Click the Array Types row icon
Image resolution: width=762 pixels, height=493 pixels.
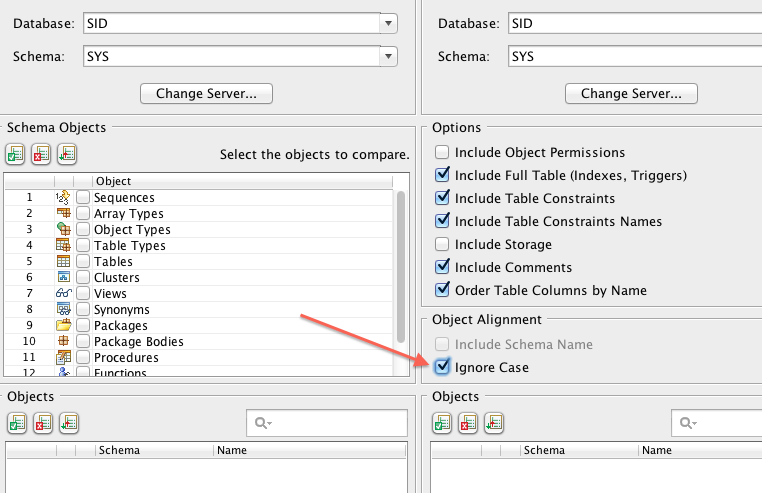(63, 213)
